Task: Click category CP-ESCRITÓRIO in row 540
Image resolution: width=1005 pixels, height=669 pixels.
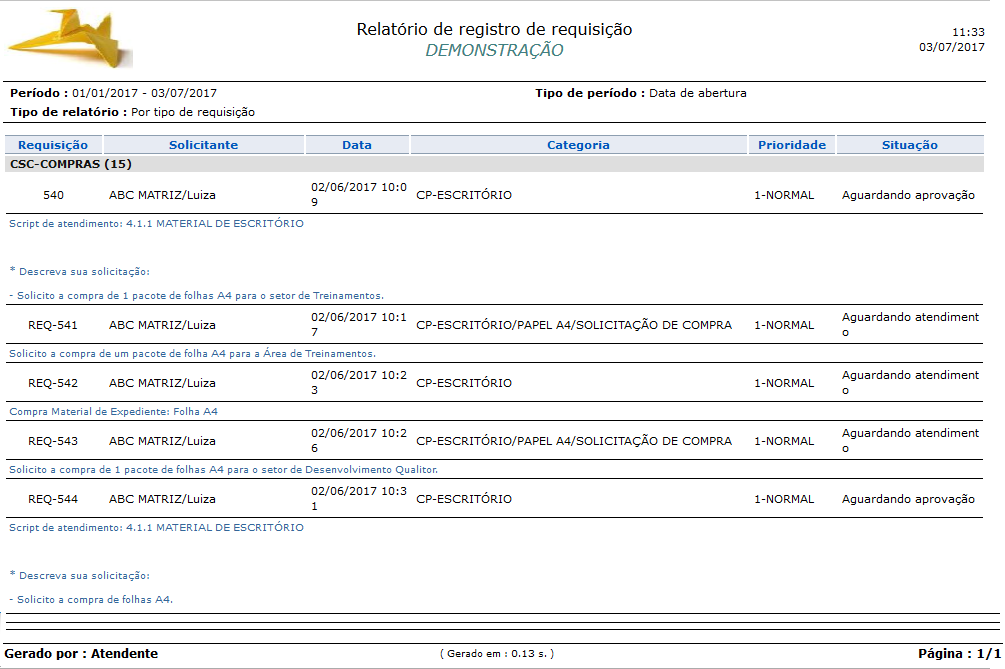Action: (x=464, y=195)
